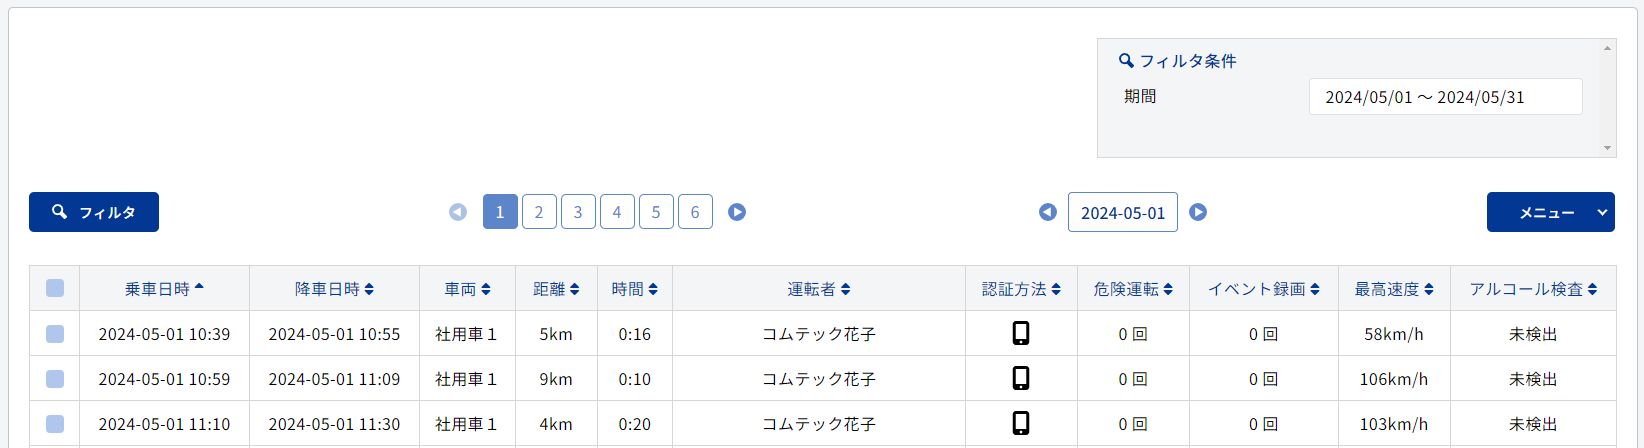Toggle select-all checkbox in table header

click(55, 288)
